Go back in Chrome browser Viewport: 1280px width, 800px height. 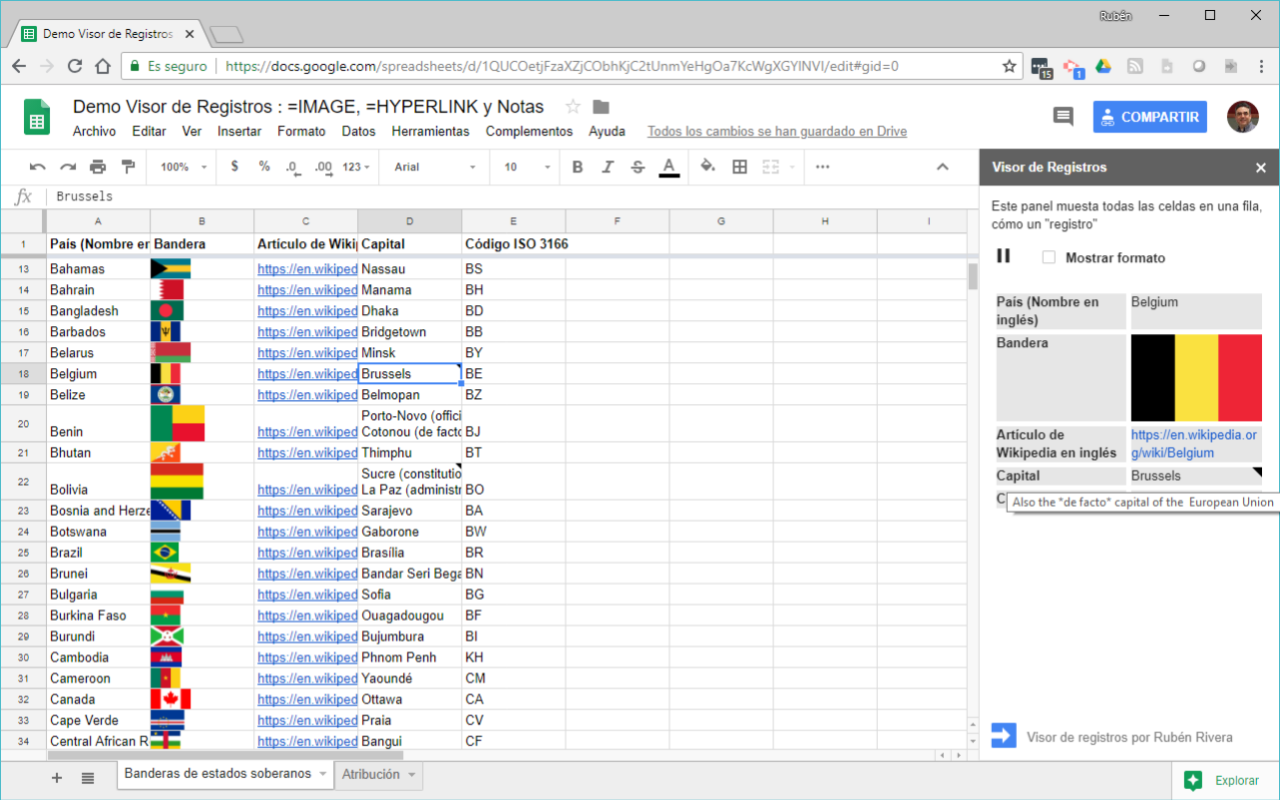pos(19,66)
